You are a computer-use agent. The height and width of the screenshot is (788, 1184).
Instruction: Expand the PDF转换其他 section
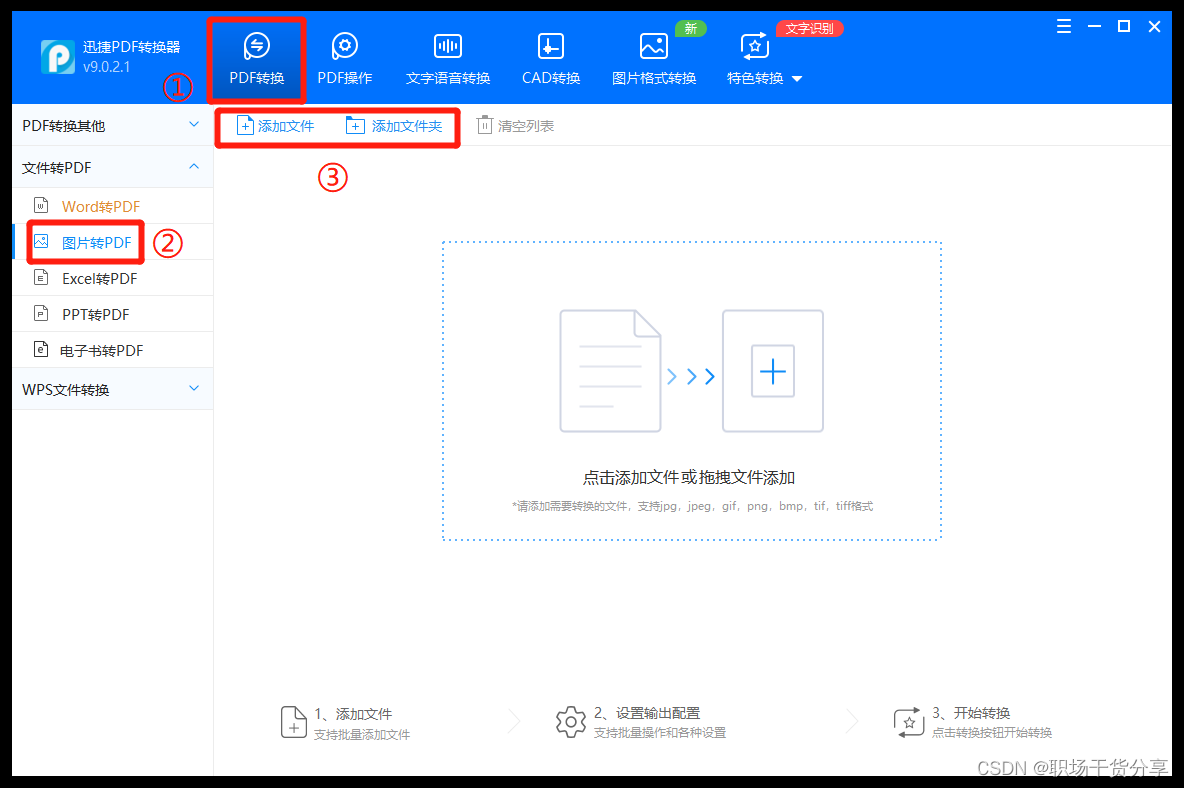click(x=112, y=125)
